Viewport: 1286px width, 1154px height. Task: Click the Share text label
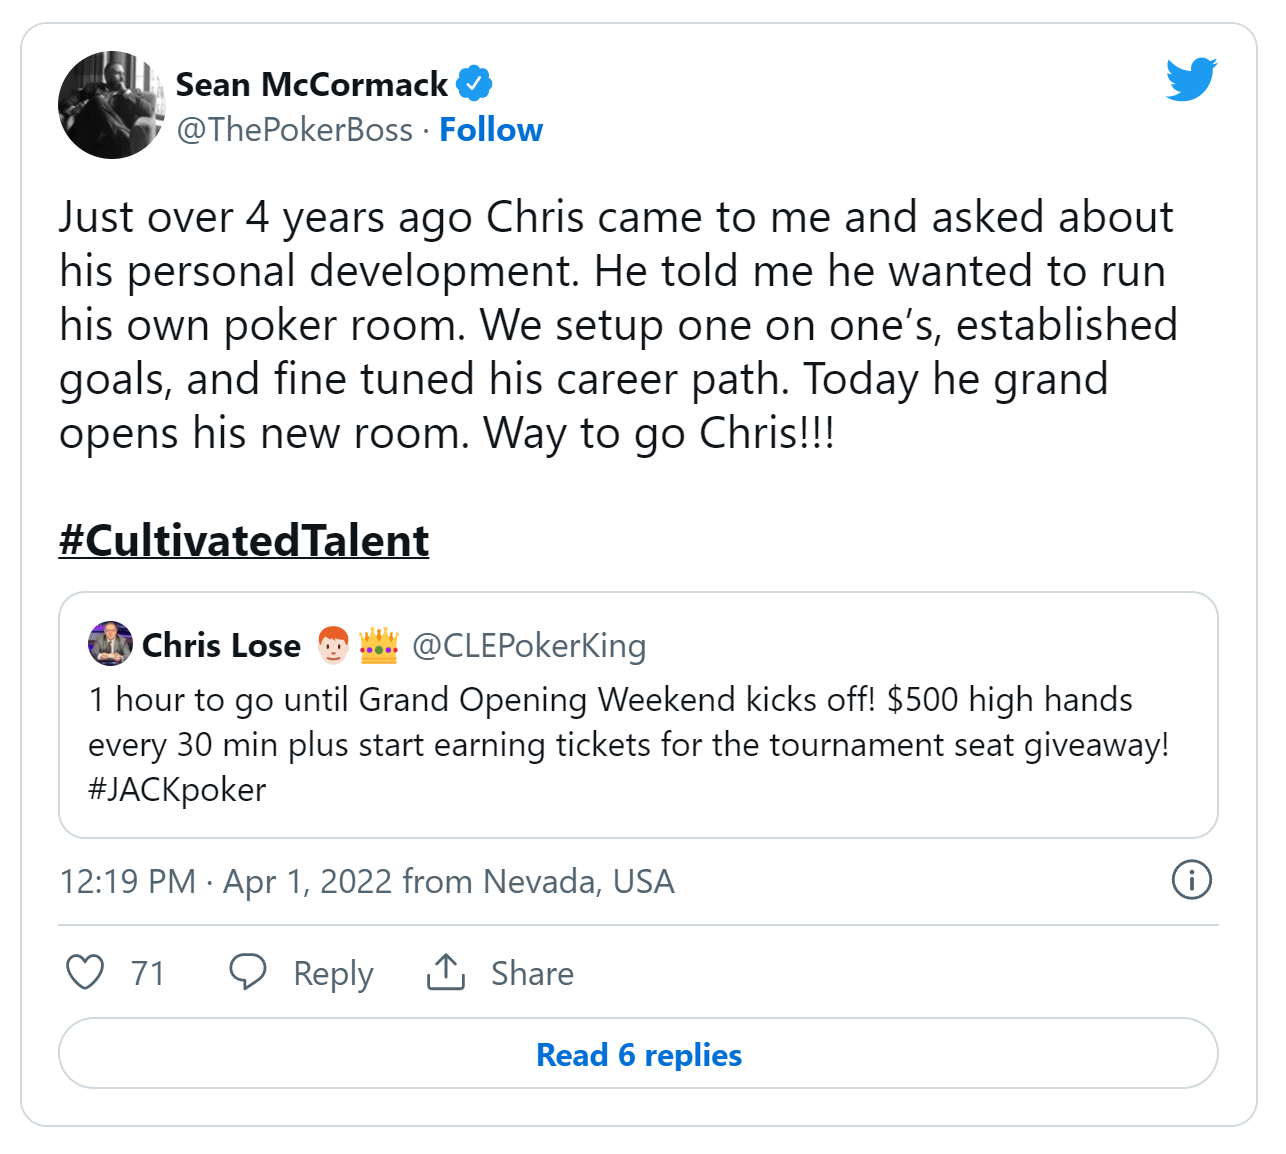click(x=532, y=973)
